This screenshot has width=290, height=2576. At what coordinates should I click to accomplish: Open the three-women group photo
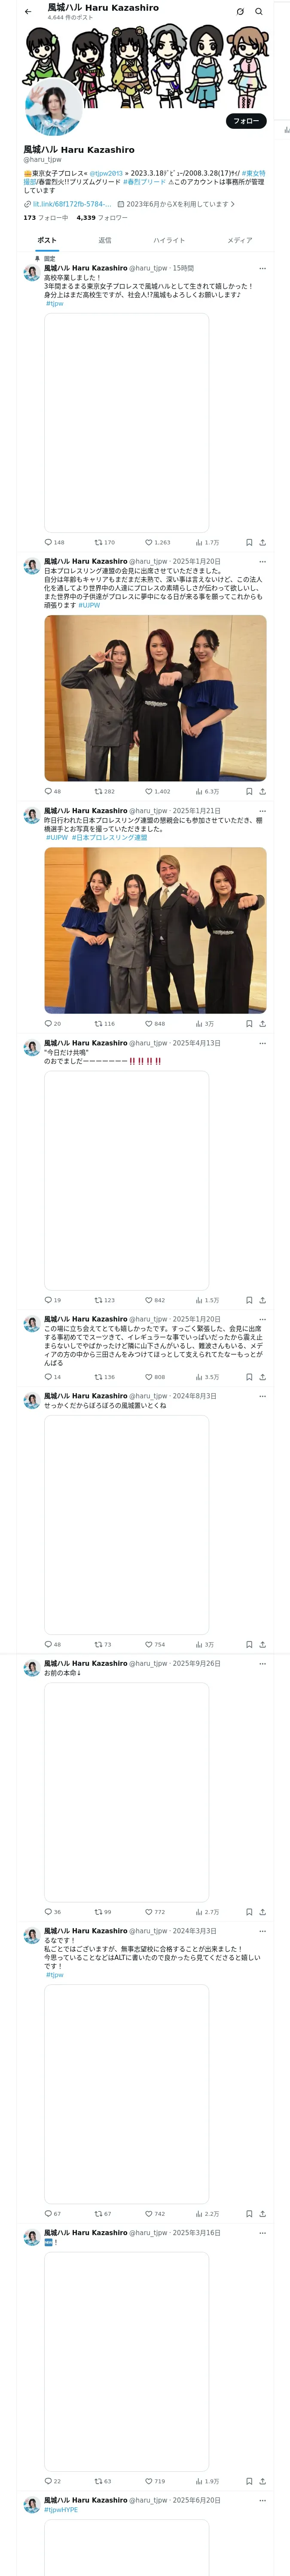(155, 698)
